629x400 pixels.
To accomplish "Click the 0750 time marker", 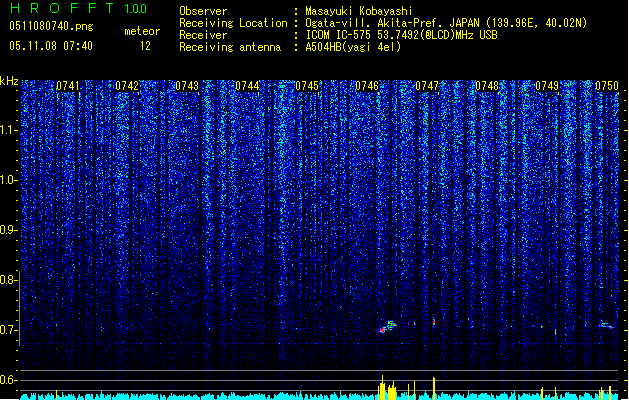I will pos(607,86).
